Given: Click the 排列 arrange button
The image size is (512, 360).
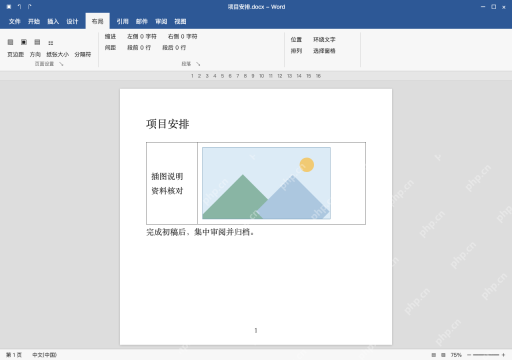Looking at the screenshot, I should click(296, 51).
